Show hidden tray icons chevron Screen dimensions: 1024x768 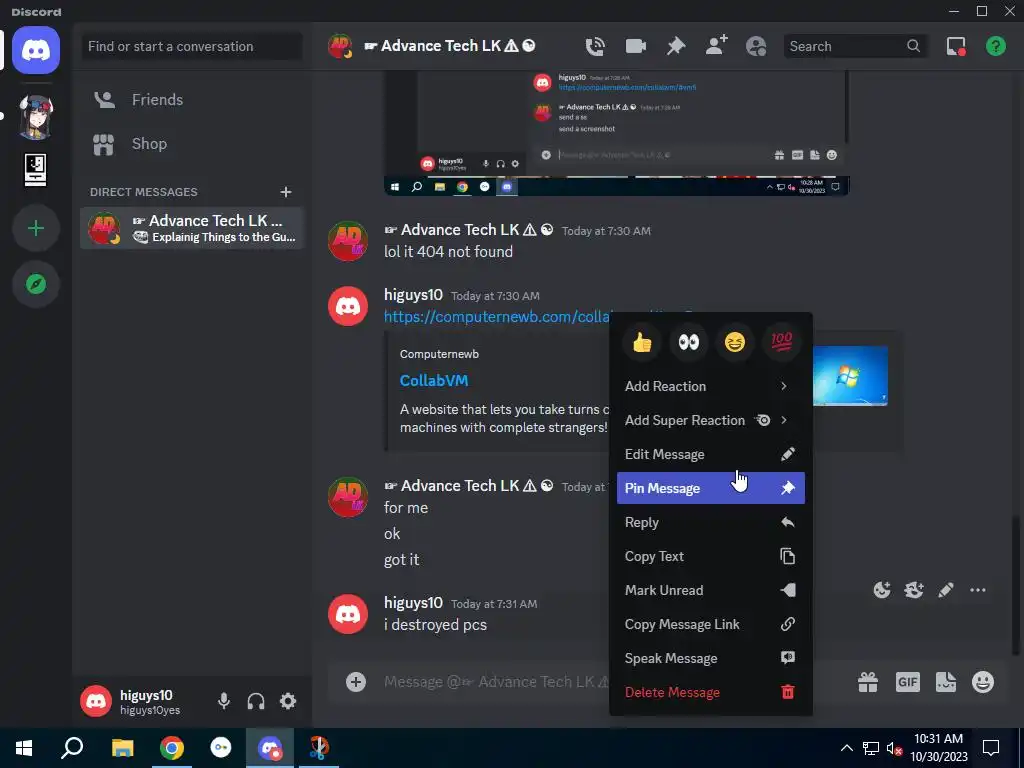[846, 748]
